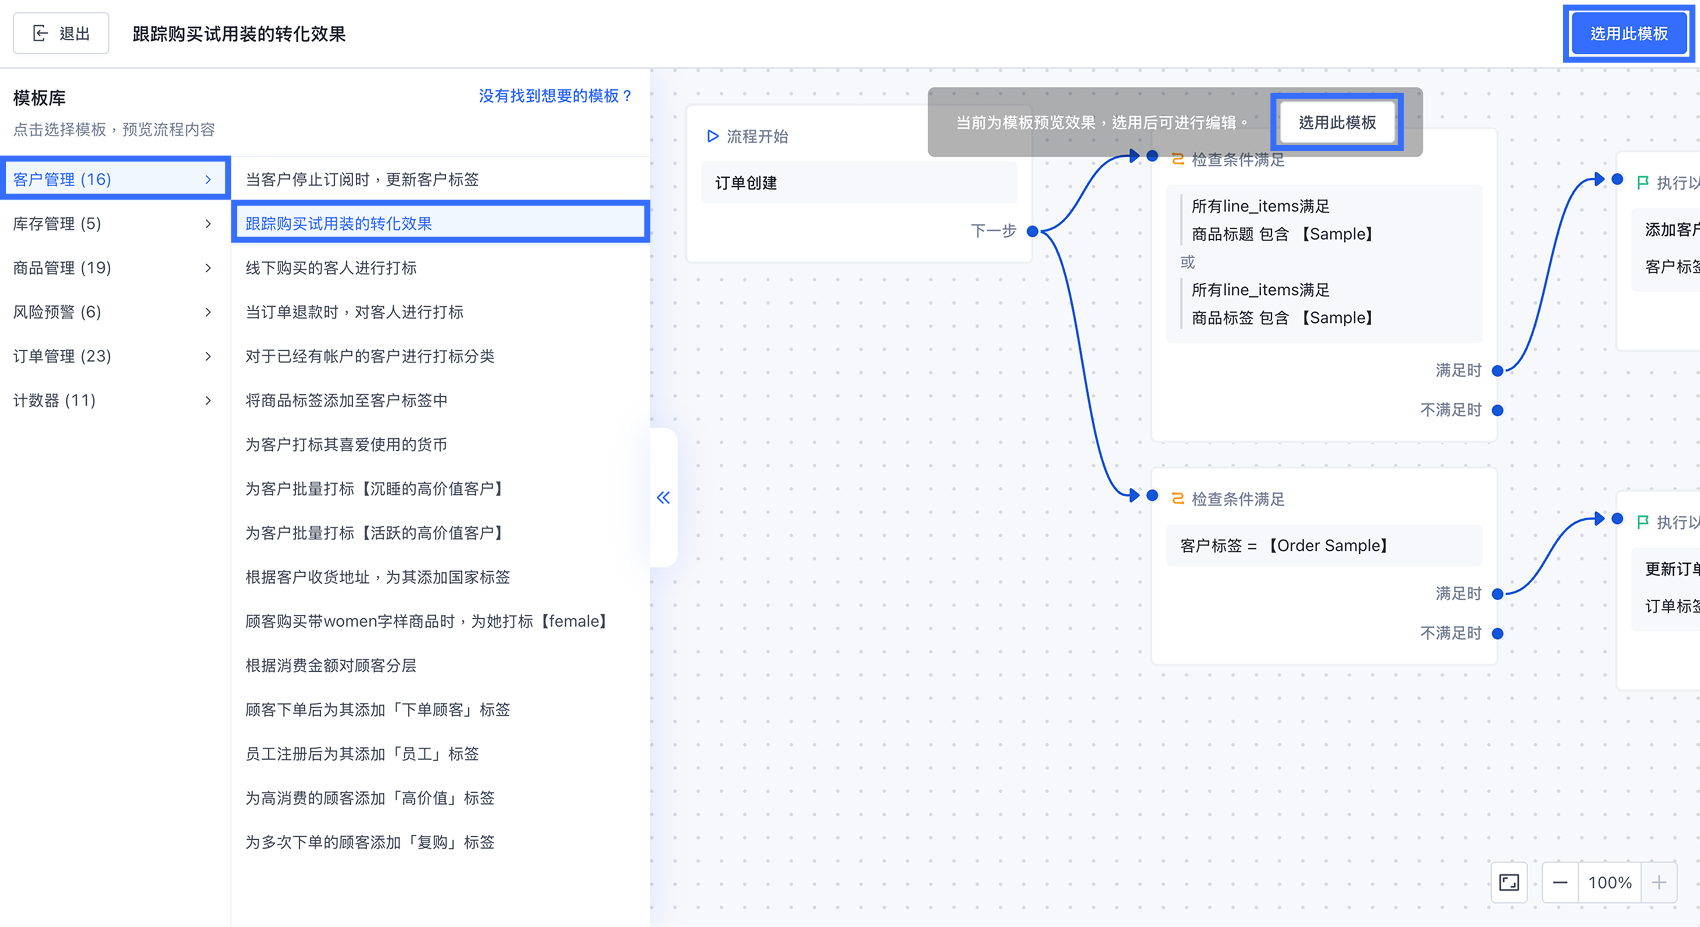Click 选用此模板 in the preview banner
This screenshot has height=927, width=1700.
tap(1337, 122)
